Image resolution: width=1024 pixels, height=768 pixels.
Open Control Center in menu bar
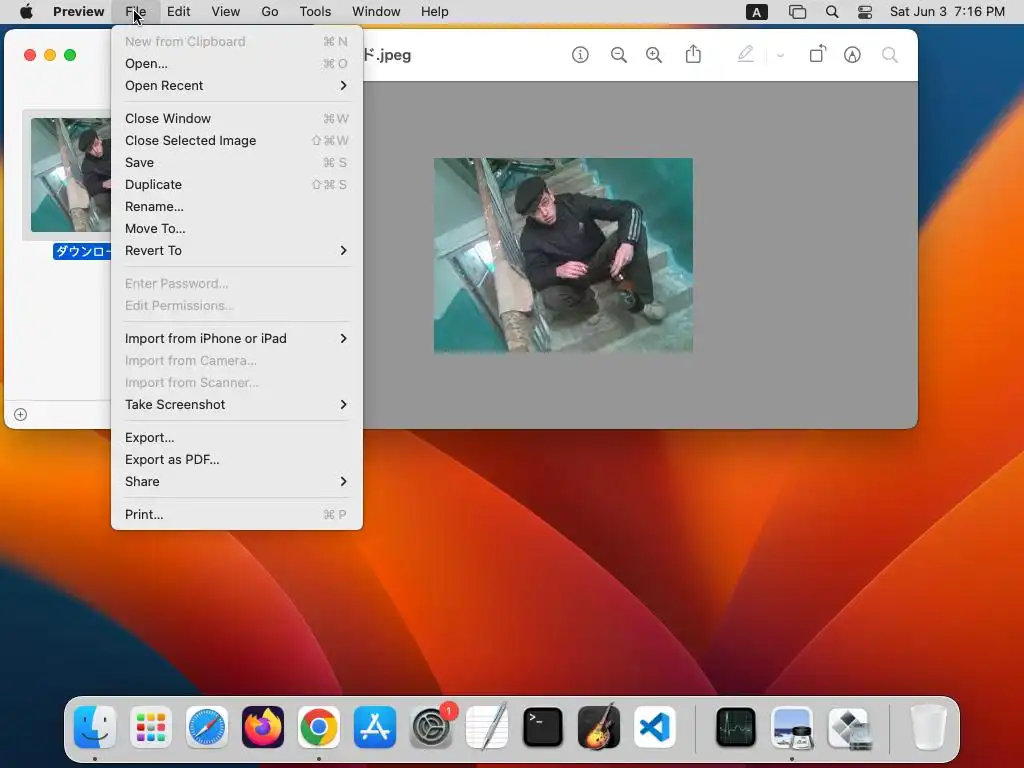[x=865, y=12]
